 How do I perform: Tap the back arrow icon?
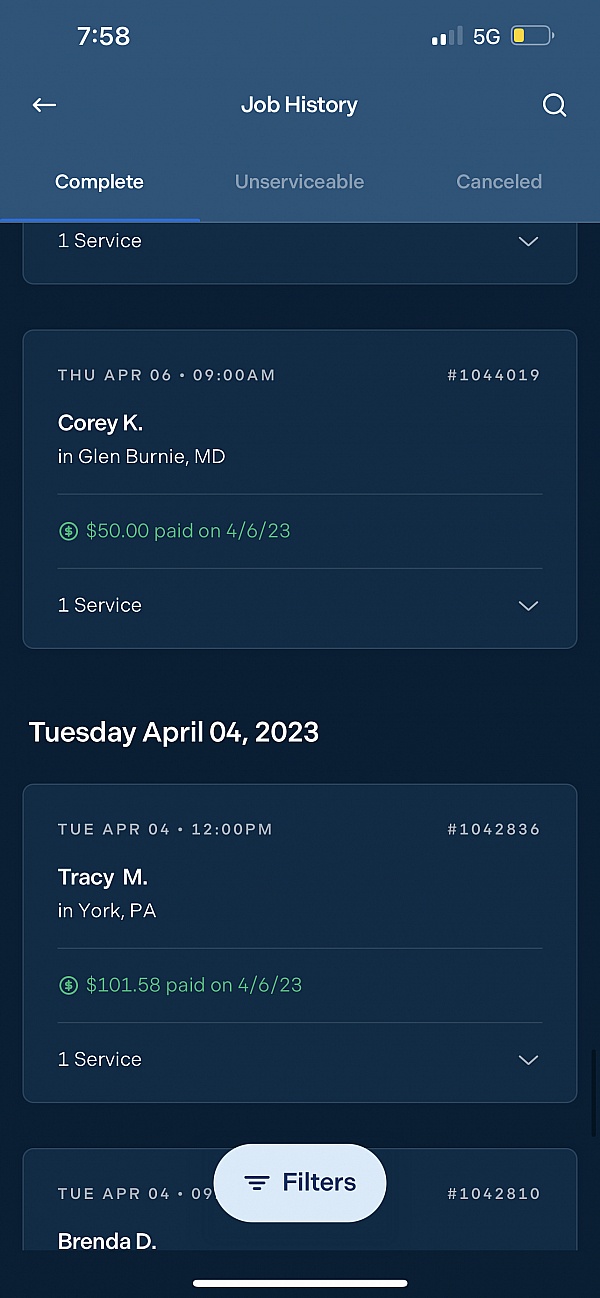point(44,105)
